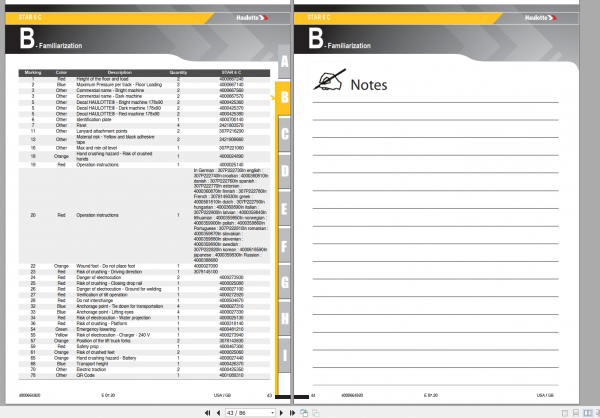Go to the next page
This screenshot has width=600, height=418.
click(x=281, y=413)
